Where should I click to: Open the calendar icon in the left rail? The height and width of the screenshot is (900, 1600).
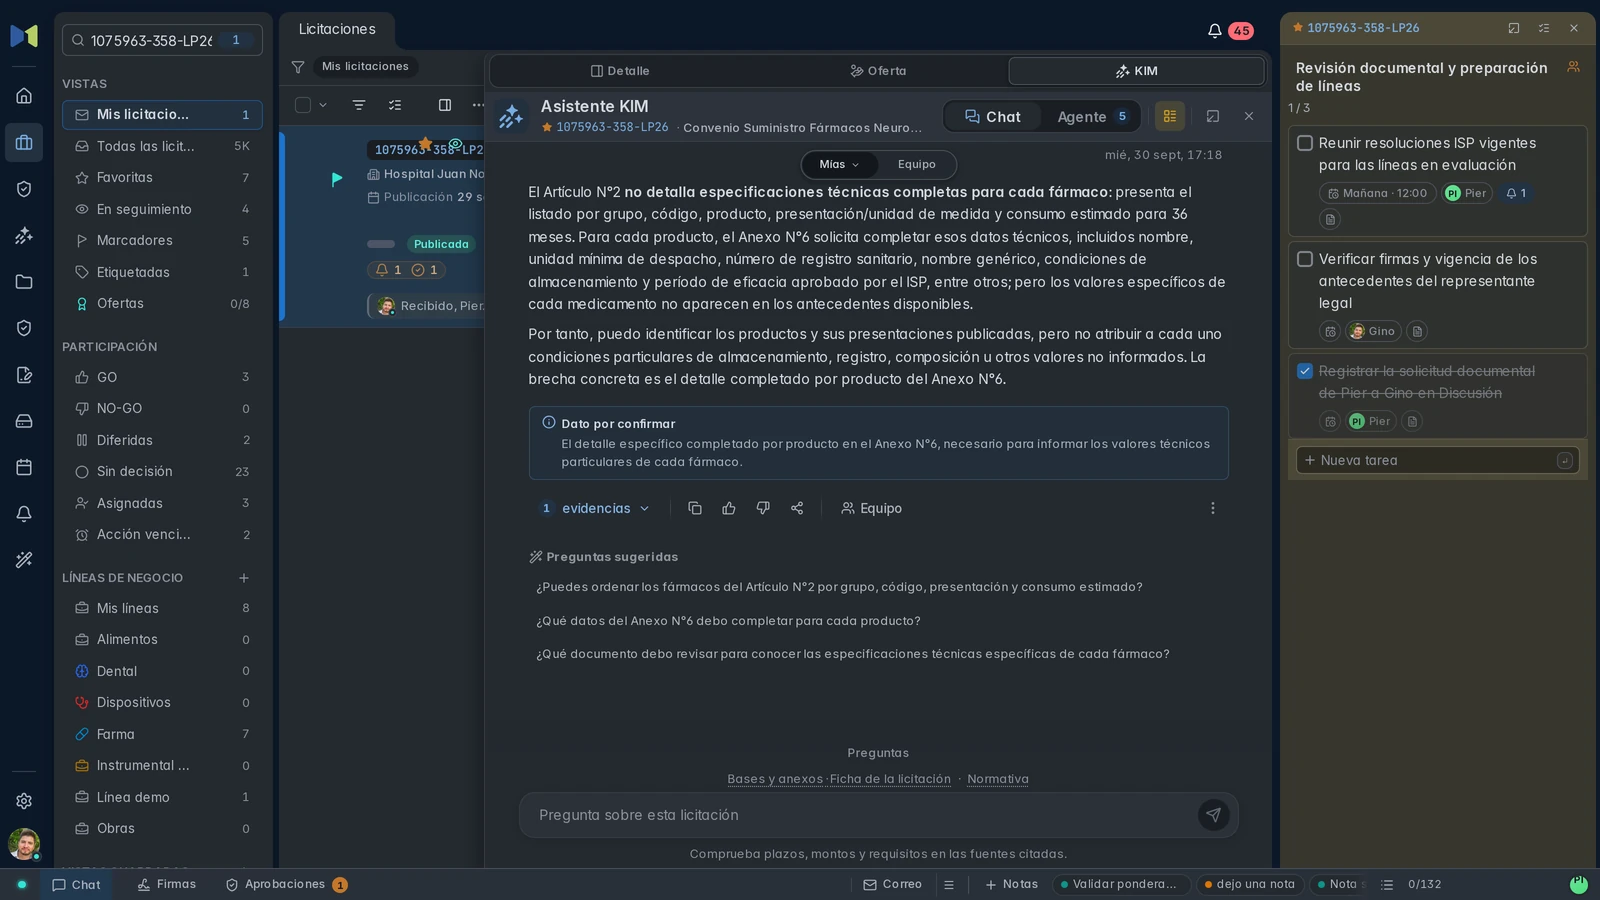[24, 467]
